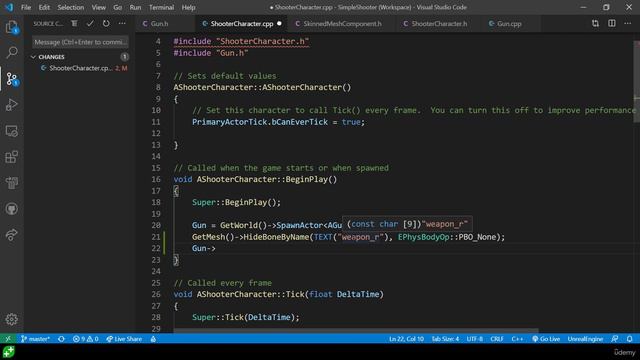This screenshot has height=360, width=640.
Task: Open the Remote Explorer view icon
Action: [x=11, y=131]
